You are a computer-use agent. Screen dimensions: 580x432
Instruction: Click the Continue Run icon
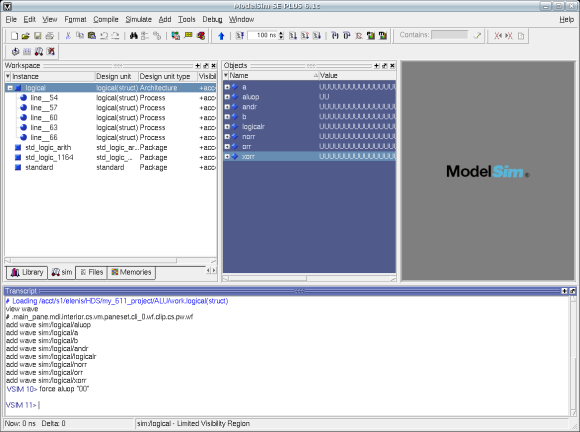point(305,36)
